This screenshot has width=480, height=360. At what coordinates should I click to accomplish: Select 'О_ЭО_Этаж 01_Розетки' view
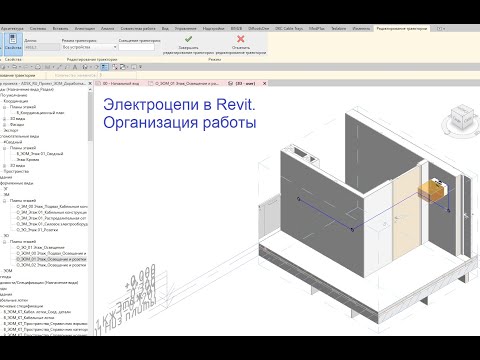click(x=37, y=230)
